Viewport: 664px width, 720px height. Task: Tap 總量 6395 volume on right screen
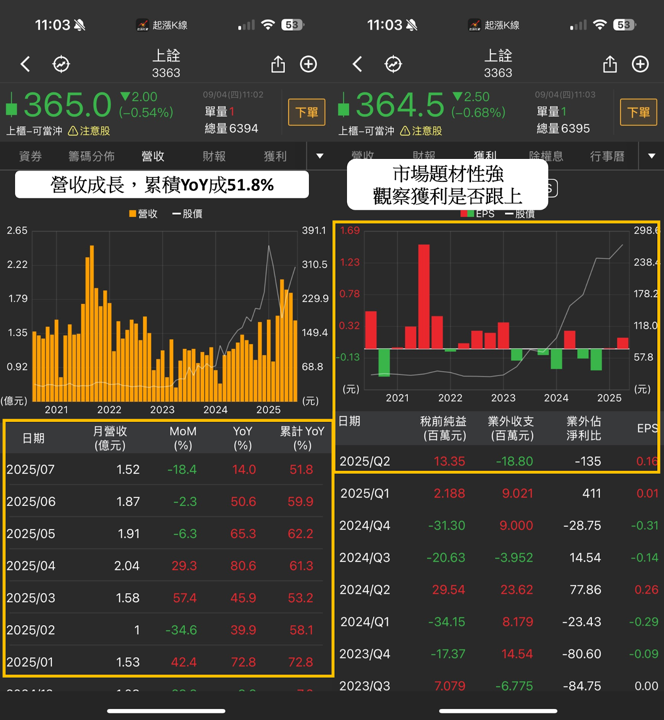(x=563, y=129)
